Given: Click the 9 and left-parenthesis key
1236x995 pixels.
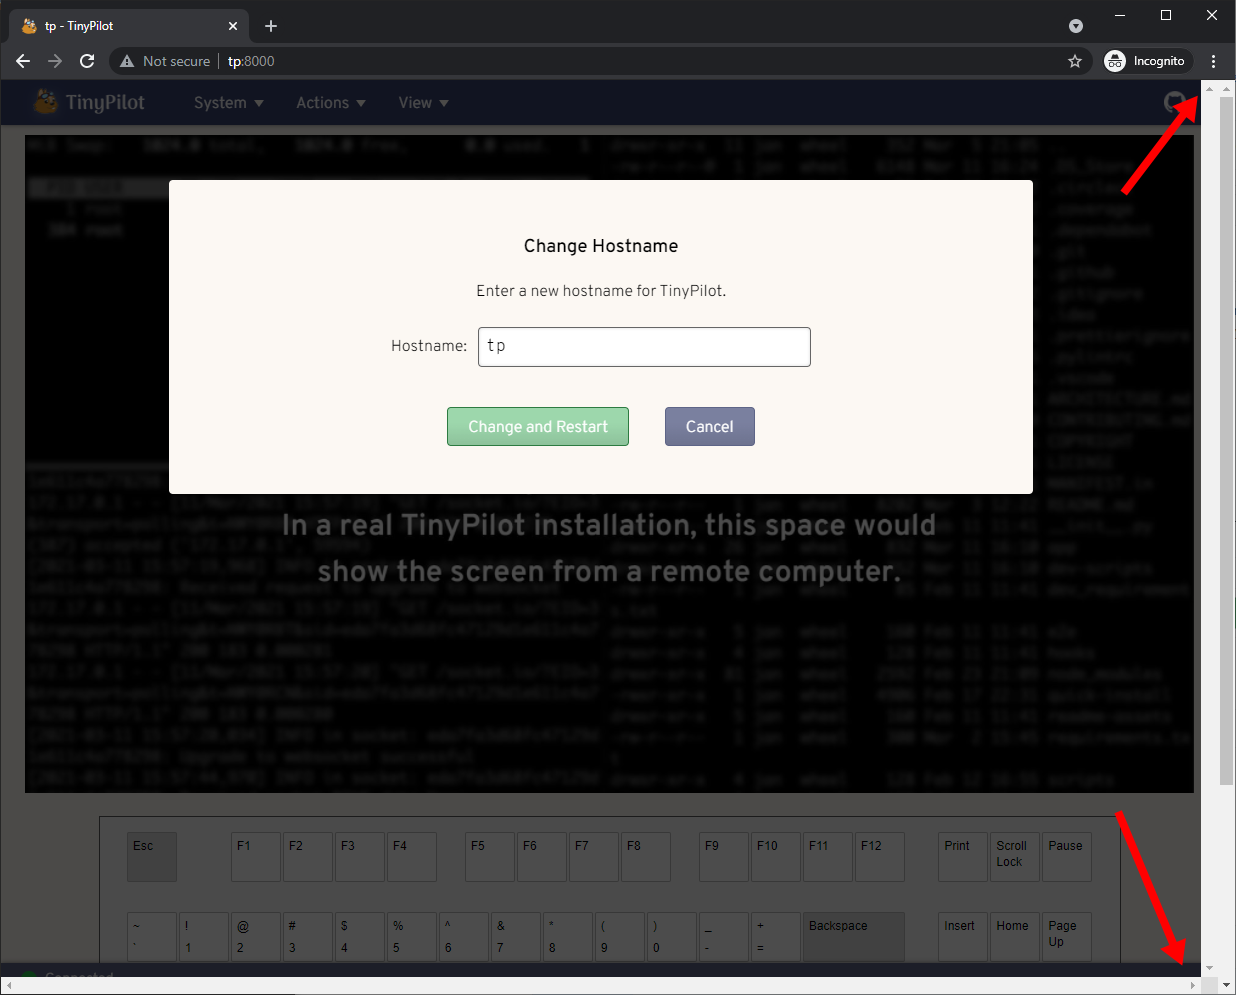Looking at the screenshot, I should point(620,937).
